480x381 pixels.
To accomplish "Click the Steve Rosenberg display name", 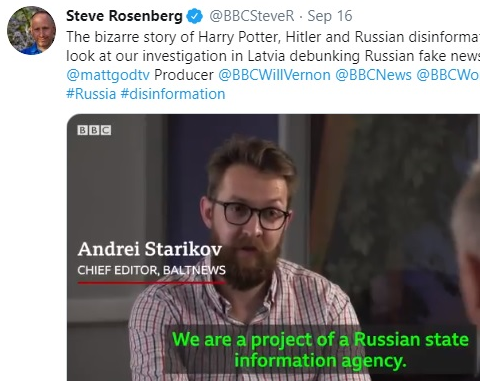I will pyautogui.click(x=124, y=16).
